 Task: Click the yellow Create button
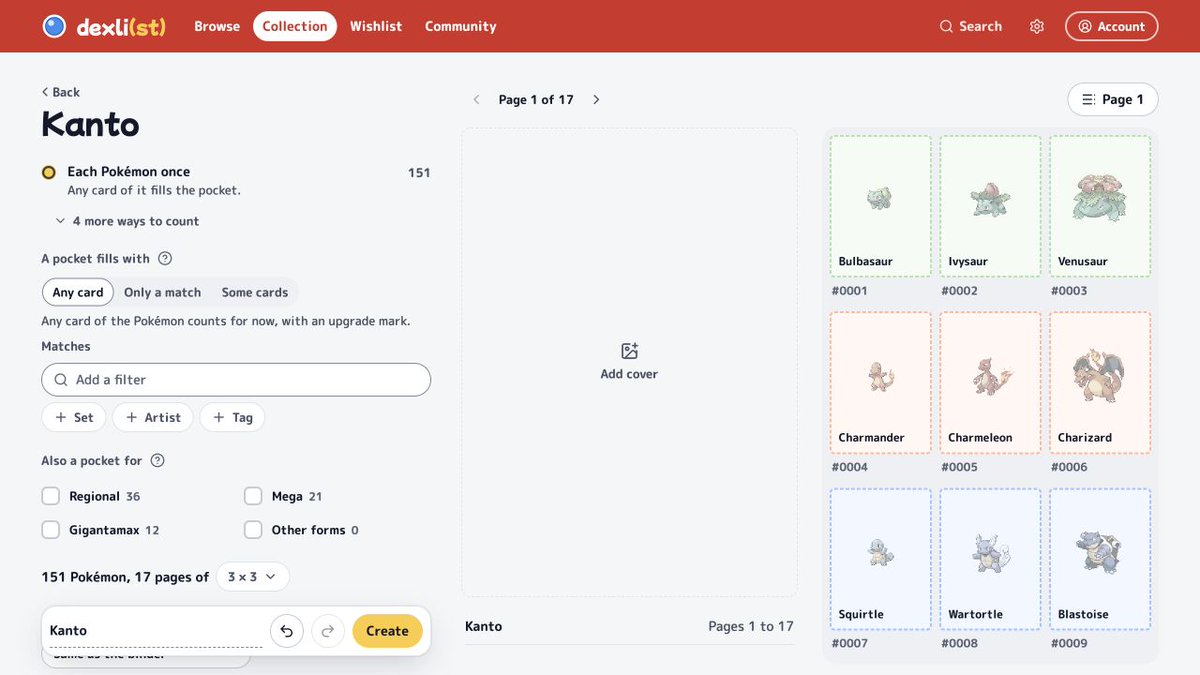pyautogui.click(x=387, y=631)
